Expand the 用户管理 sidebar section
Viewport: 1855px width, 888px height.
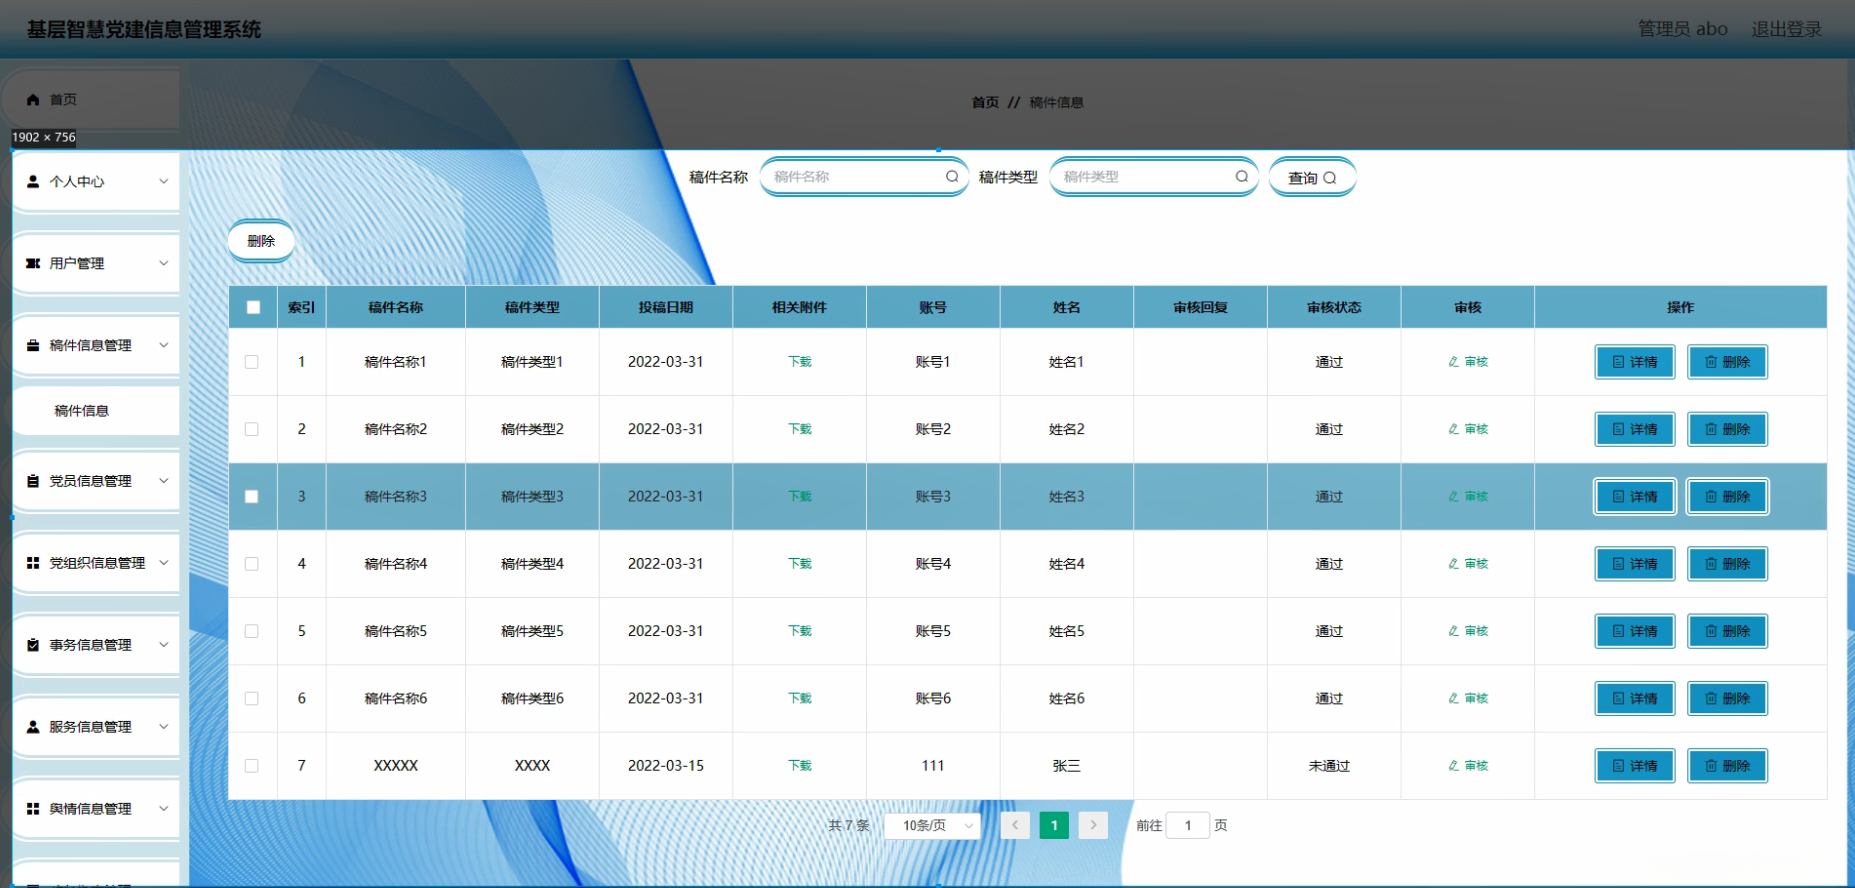96,264
